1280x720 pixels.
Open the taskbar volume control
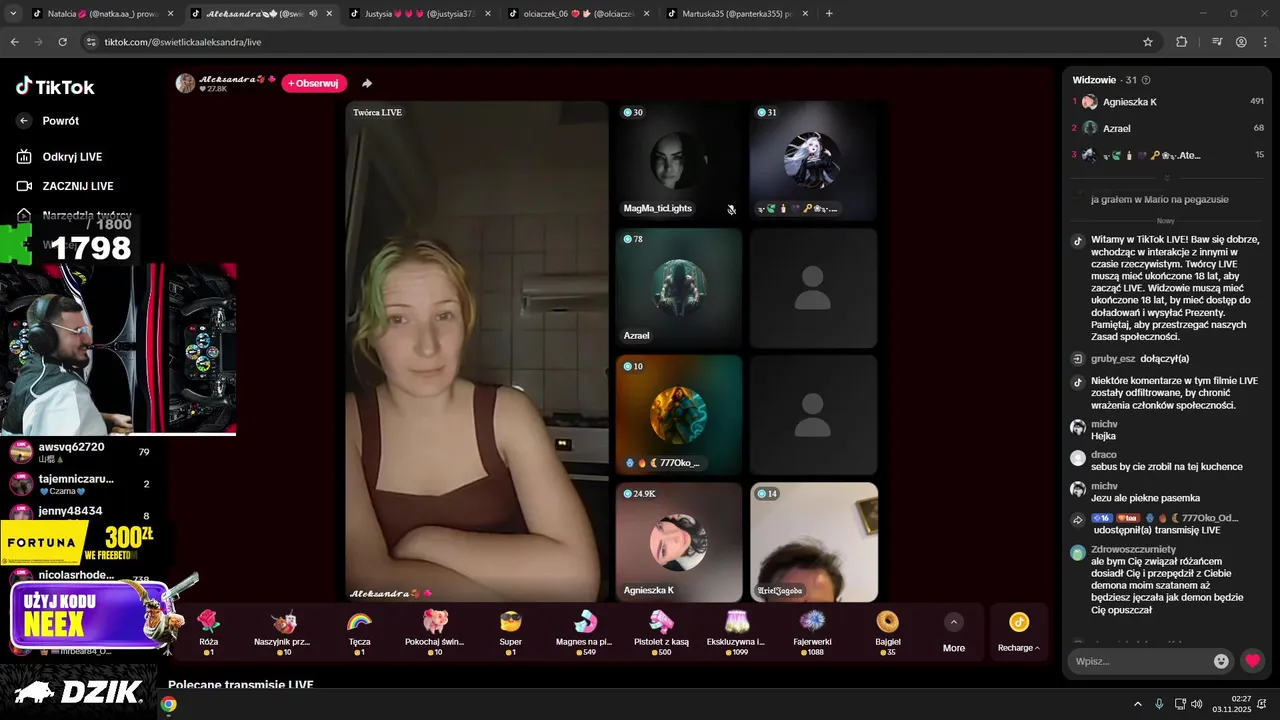tap(1197, 704)
